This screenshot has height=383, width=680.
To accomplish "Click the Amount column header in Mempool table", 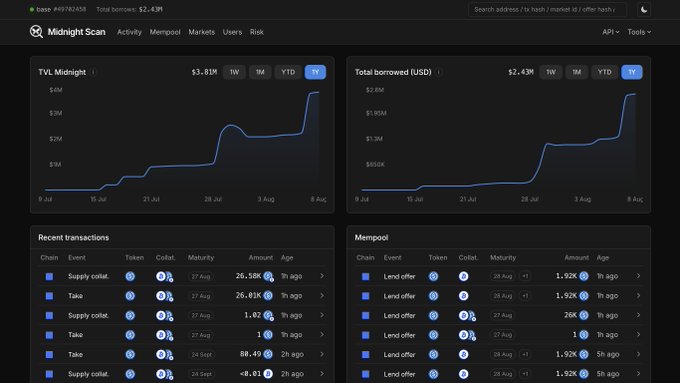I will 576,258.
